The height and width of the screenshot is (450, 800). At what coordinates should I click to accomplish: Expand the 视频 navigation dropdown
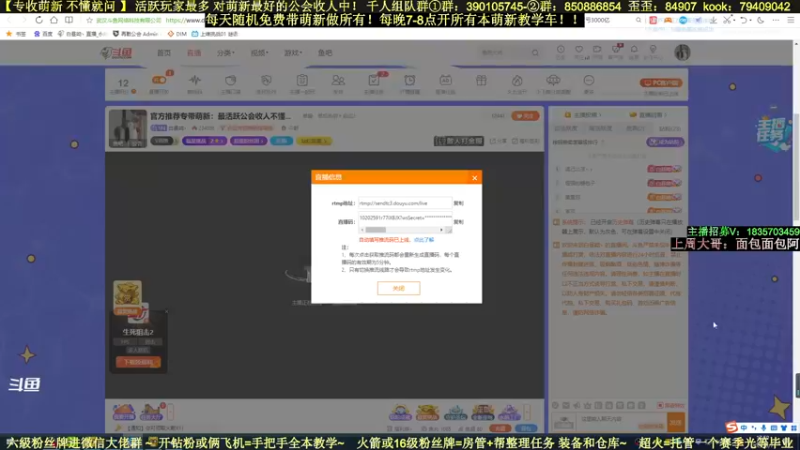[259, 53]
